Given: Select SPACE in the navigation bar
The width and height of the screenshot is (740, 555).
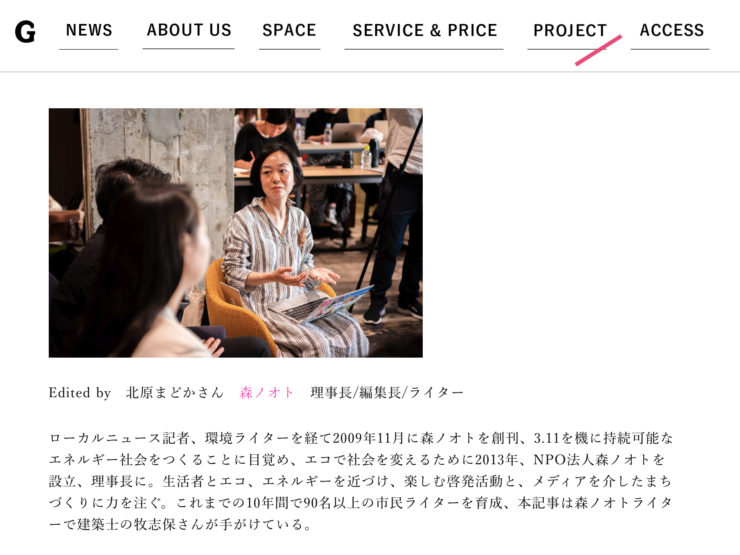Looking at the screenshot, I should pyautogui.click(x=289, y=30).
